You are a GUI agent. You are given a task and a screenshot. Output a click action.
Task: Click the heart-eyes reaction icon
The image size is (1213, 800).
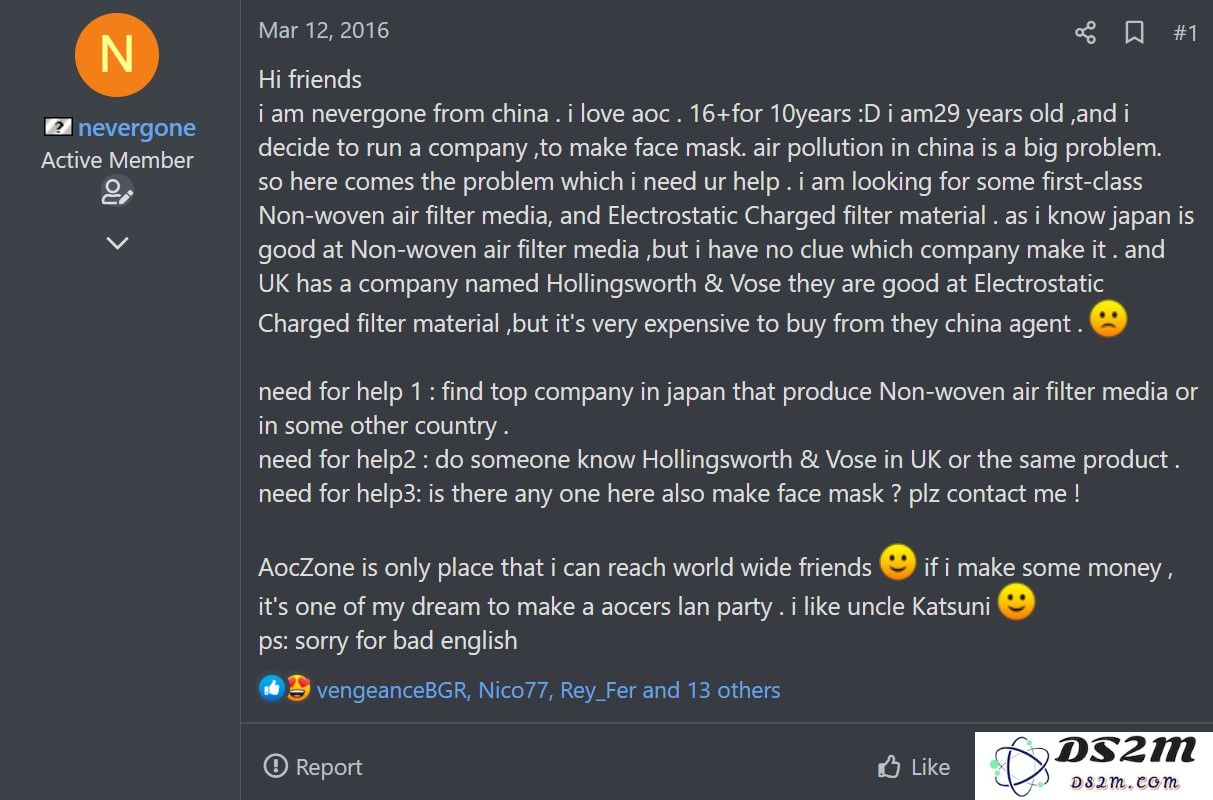[297, 688]
